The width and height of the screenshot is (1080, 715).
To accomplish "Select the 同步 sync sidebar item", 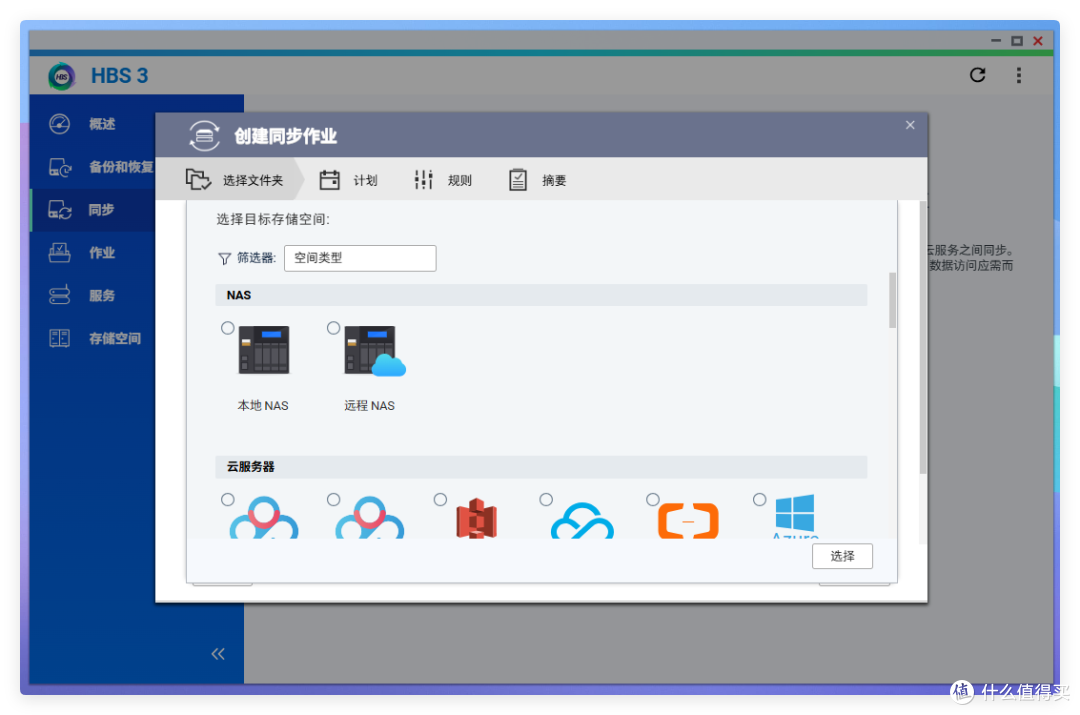I will pos(92,209).
